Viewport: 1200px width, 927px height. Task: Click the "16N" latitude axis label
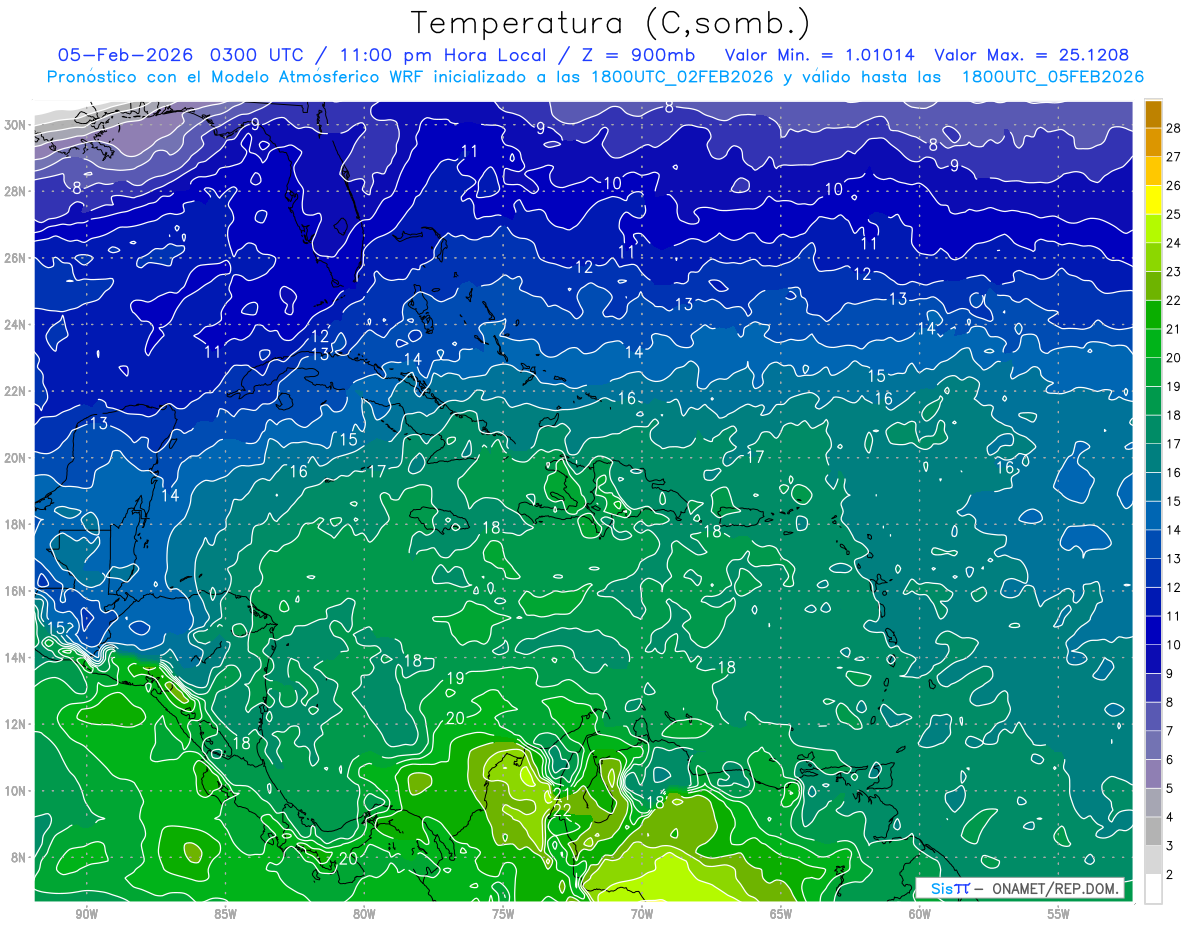tap(16, 591)
